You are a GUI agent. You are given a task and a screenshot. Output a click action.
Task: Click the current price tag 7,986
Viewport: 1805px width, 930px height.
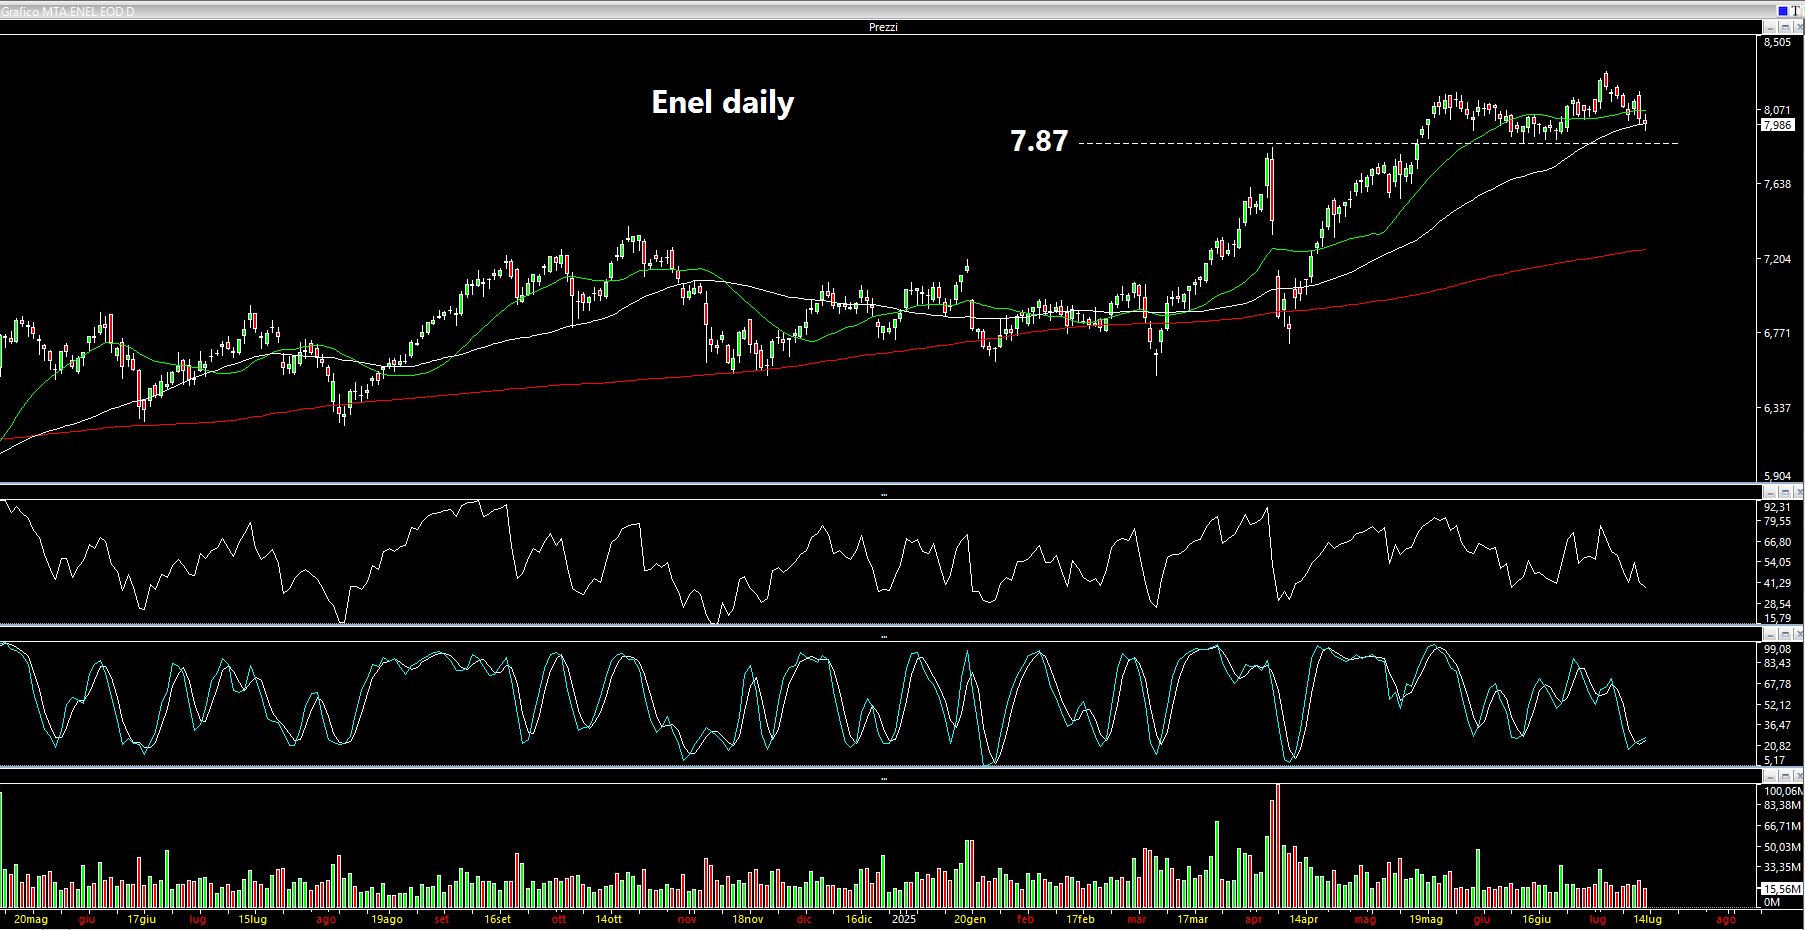1778,125
